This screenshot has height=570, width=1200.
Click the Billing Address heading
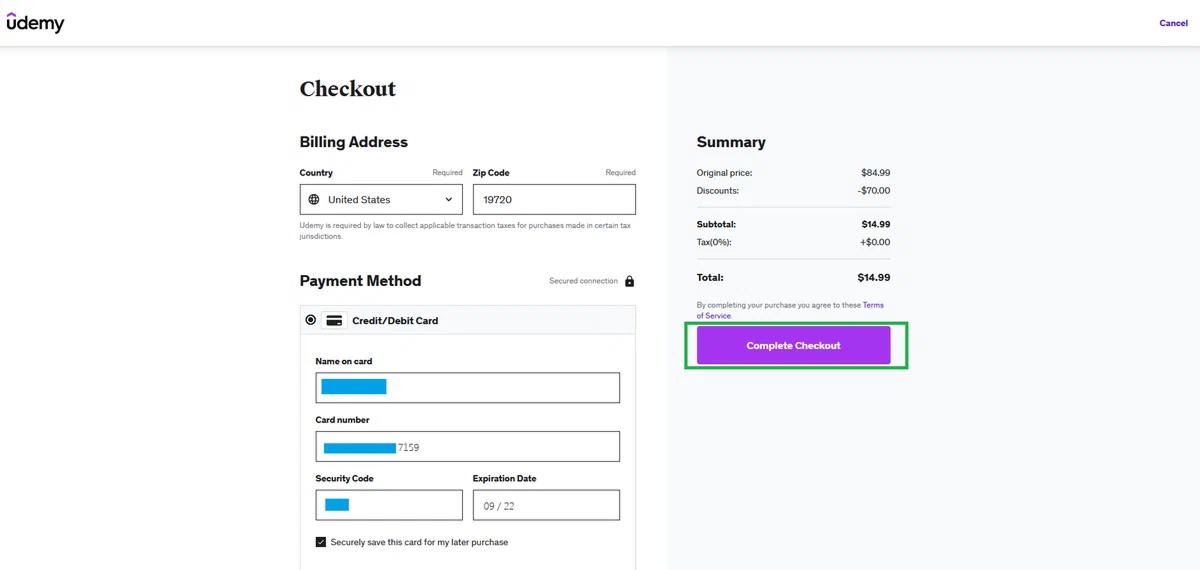[x=354, y=142]
